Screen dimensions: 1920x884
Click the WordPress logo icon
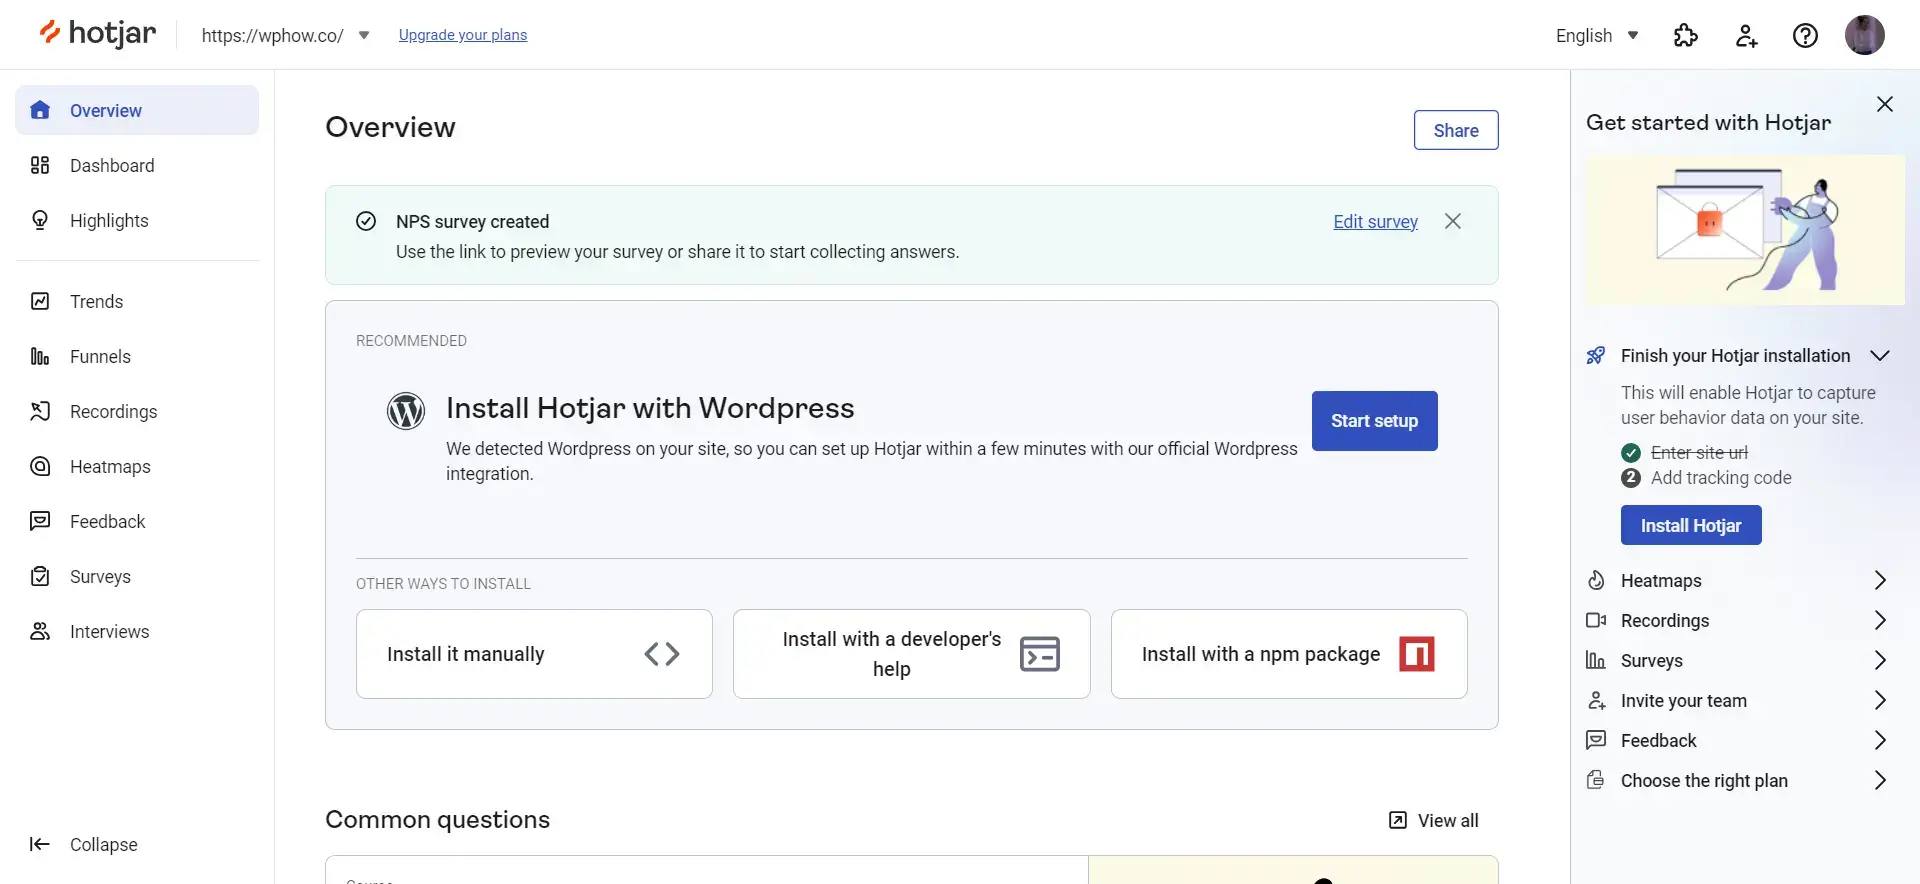point(406,410)
